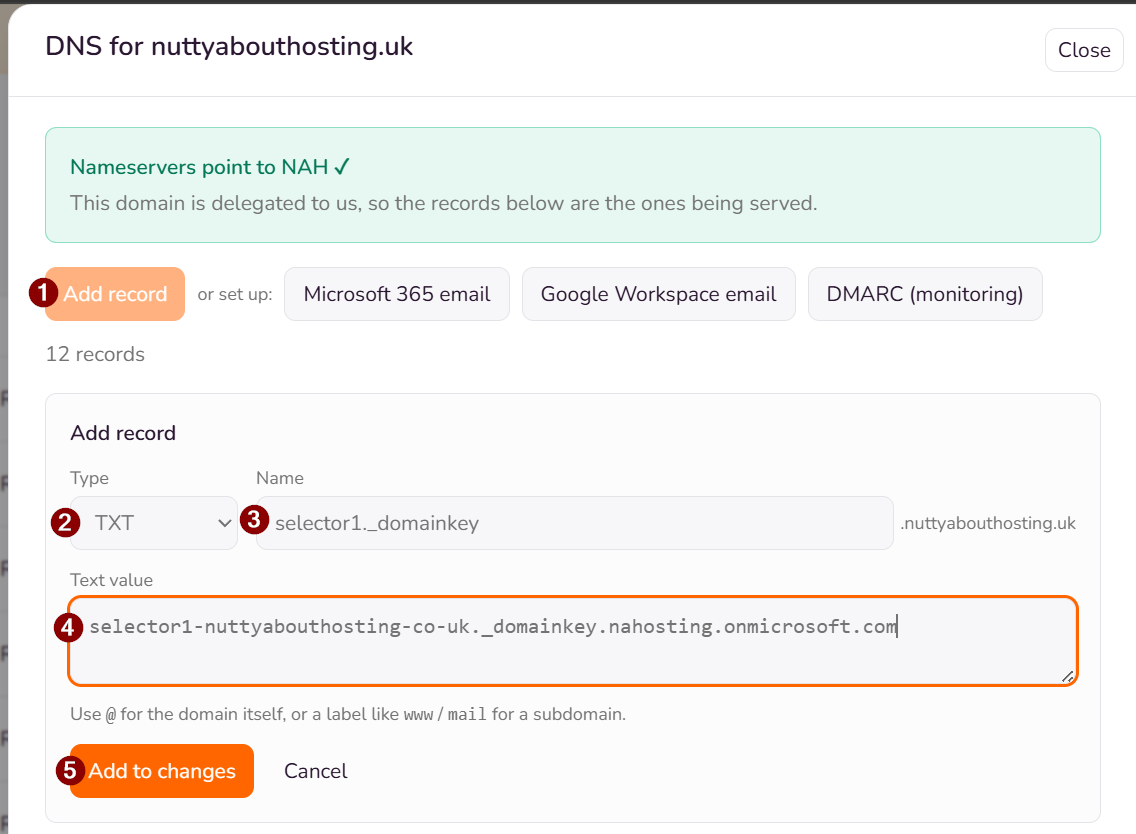This screenshot has width=1136, height=834.
Task: Click Add to changes
Action: (x=162, y=771)
